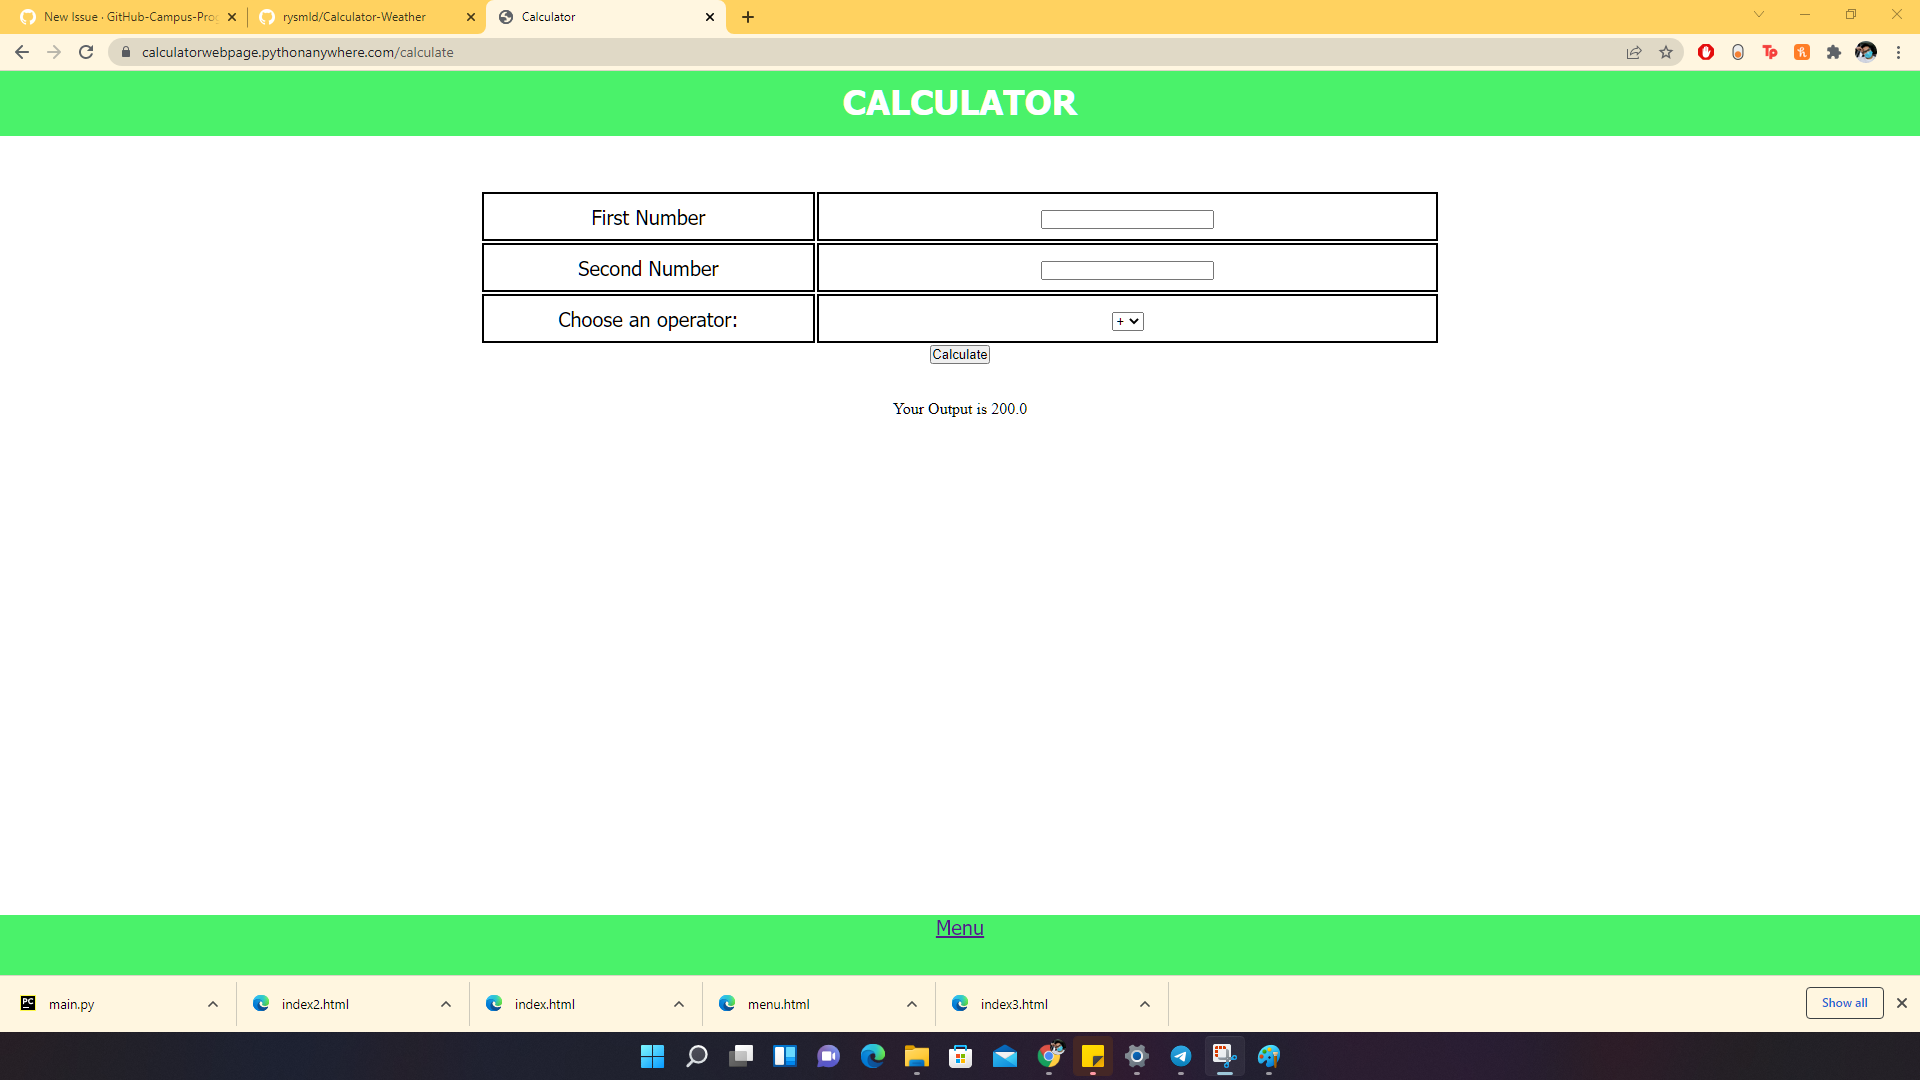The height and width of the screenshot is (1080, 1920).
Task: Close the downloads bar
Action: click(x=1902, y=1003)
